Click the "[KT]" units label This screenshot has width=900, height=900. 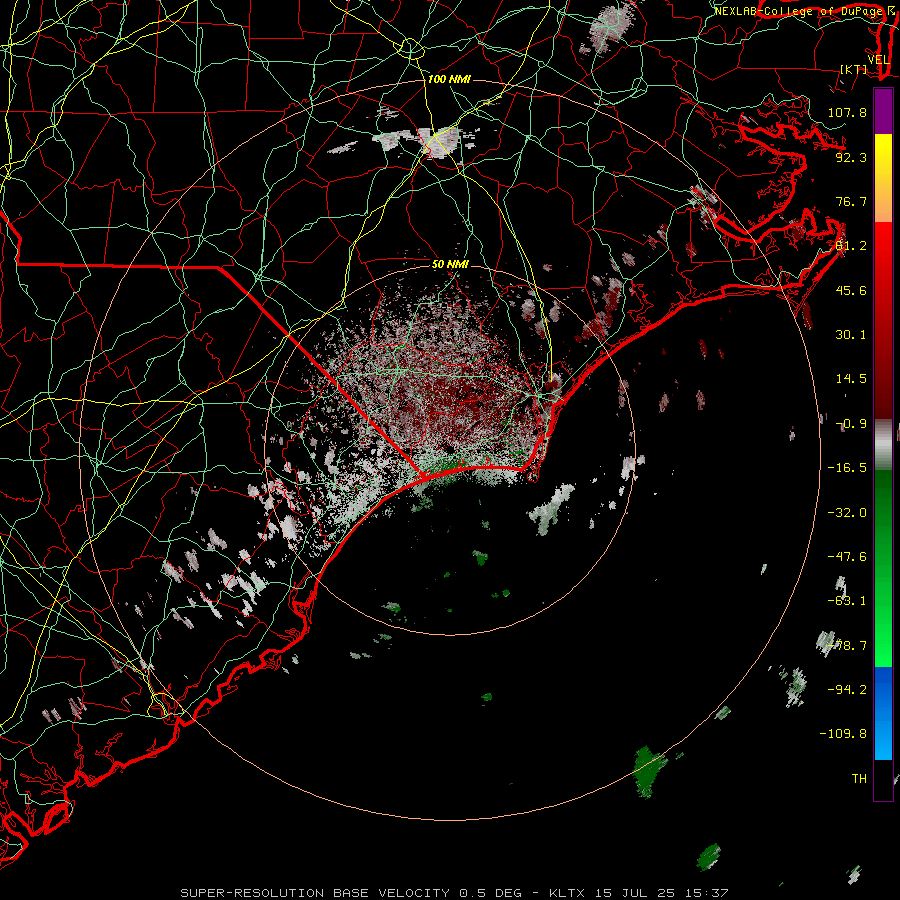[854, 69]
